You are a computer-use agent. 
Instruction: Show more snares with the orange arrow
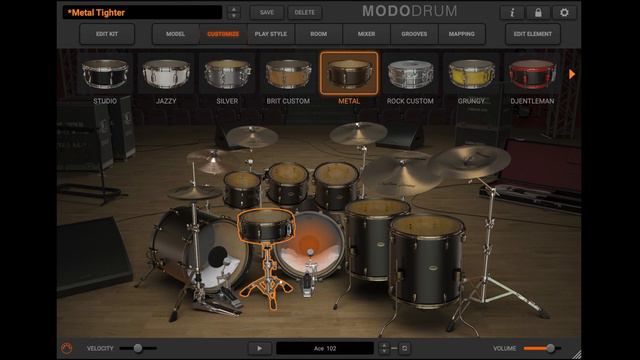pyautogui.click(x=572, y=74)
